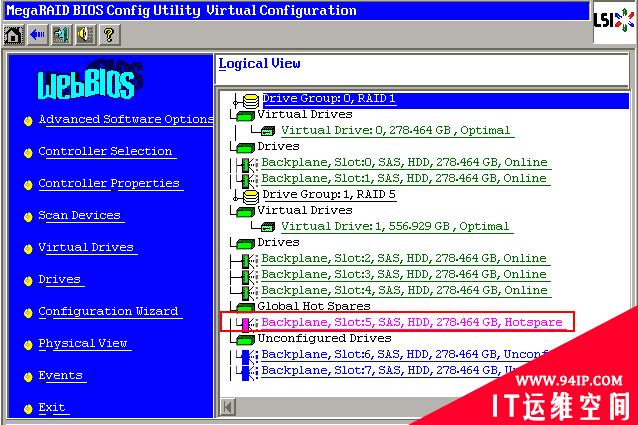This screenshot has width=638, height=425.
Task: Click the blue Slot:7 unconfigured drive icon
Action: (248, 372)
